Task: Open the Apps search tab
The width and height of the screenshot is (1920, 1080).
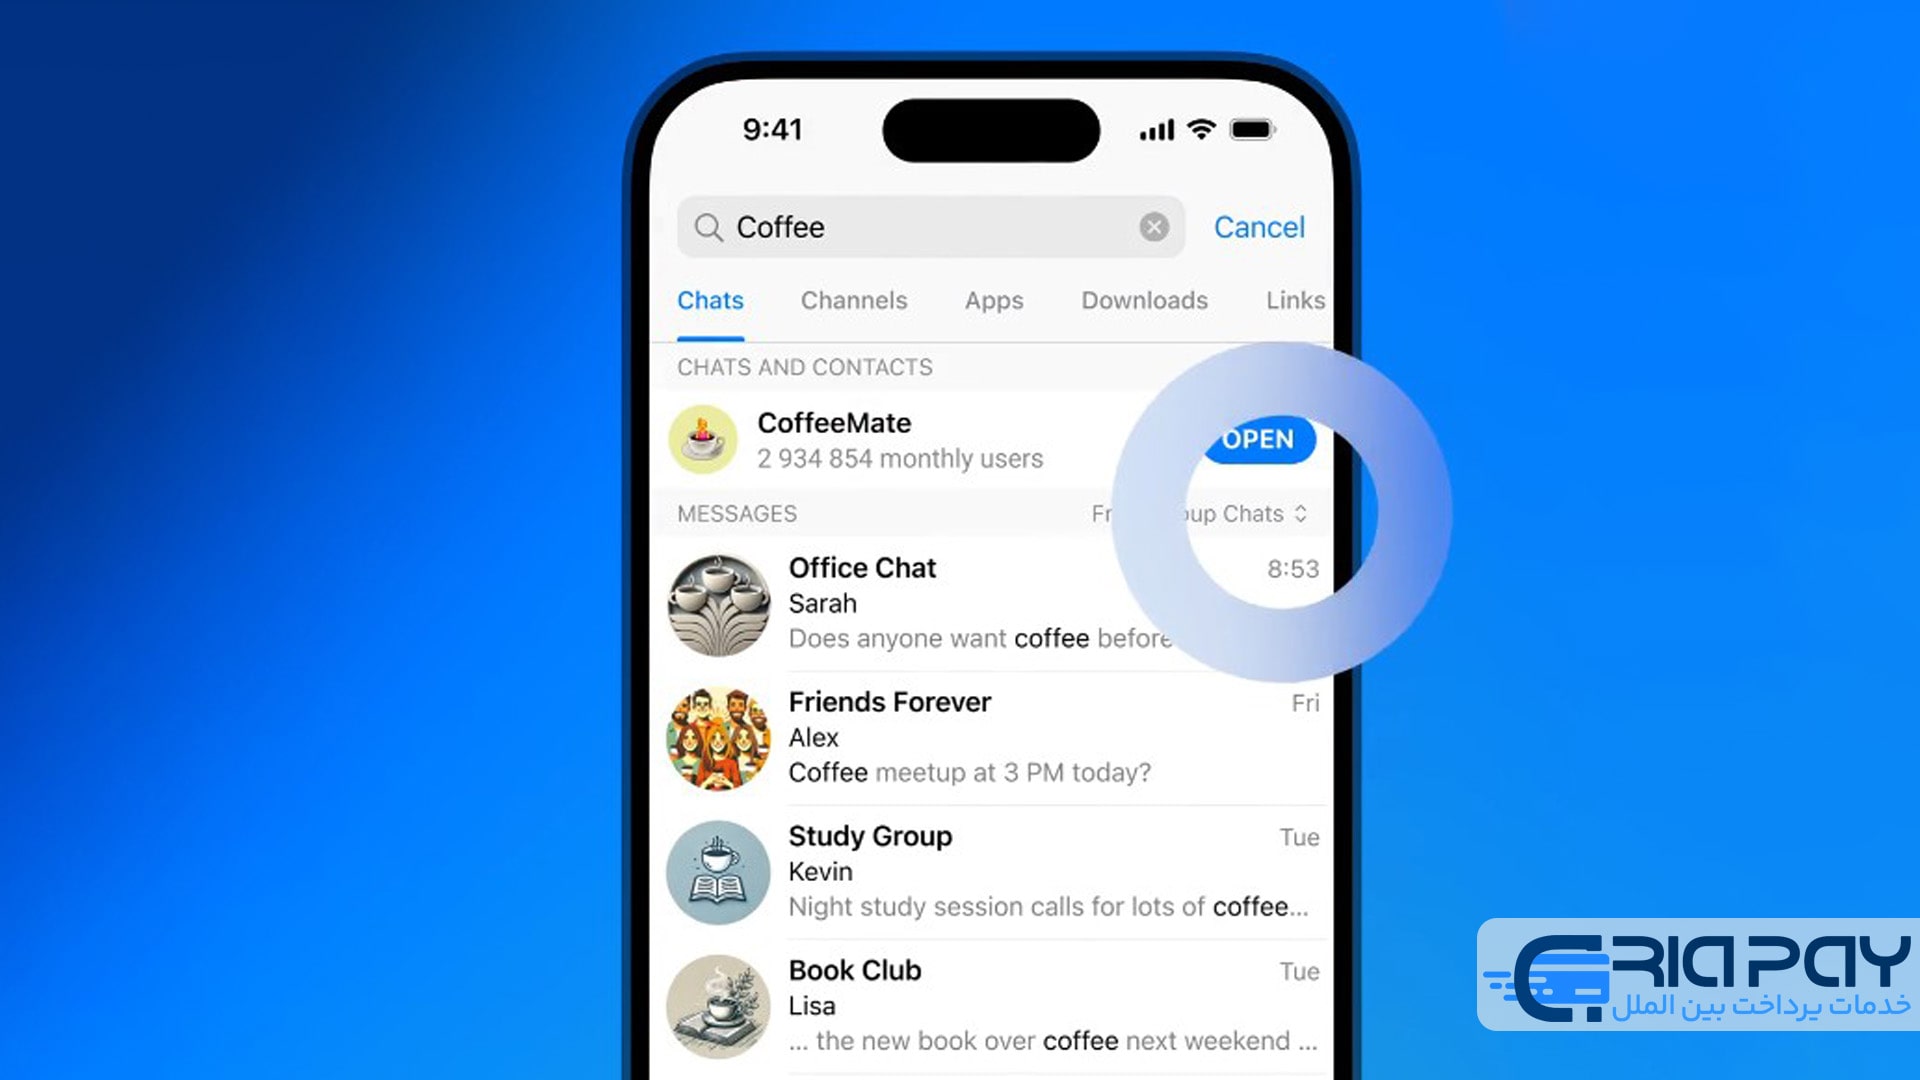Action: 992,299
